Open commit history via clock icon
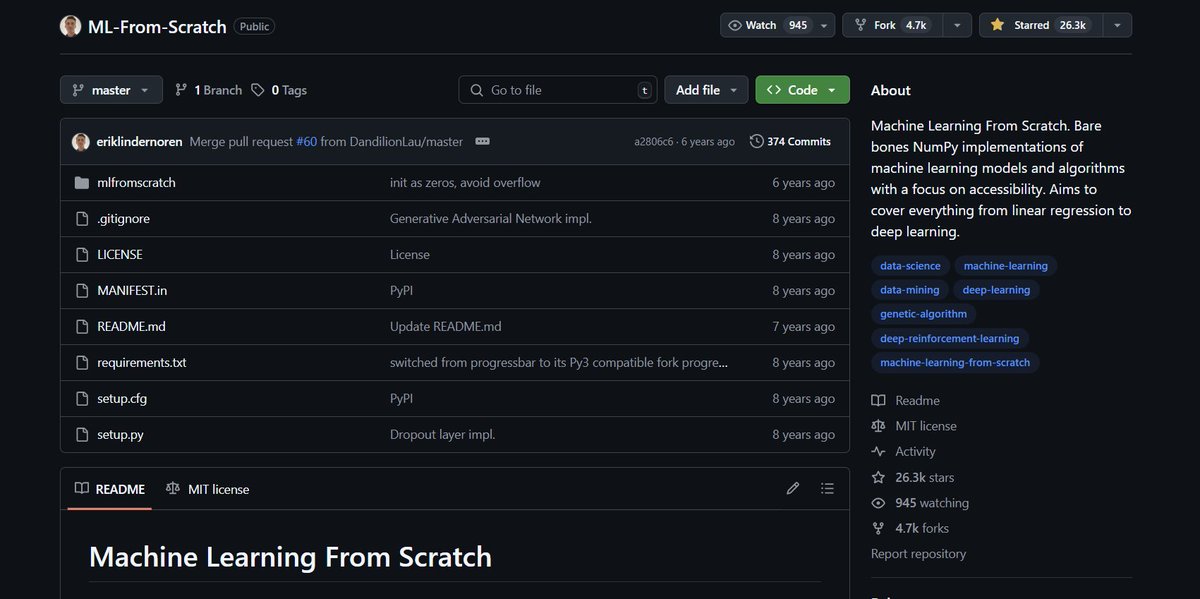1200x599 pixels. click(x=757, y=141)
